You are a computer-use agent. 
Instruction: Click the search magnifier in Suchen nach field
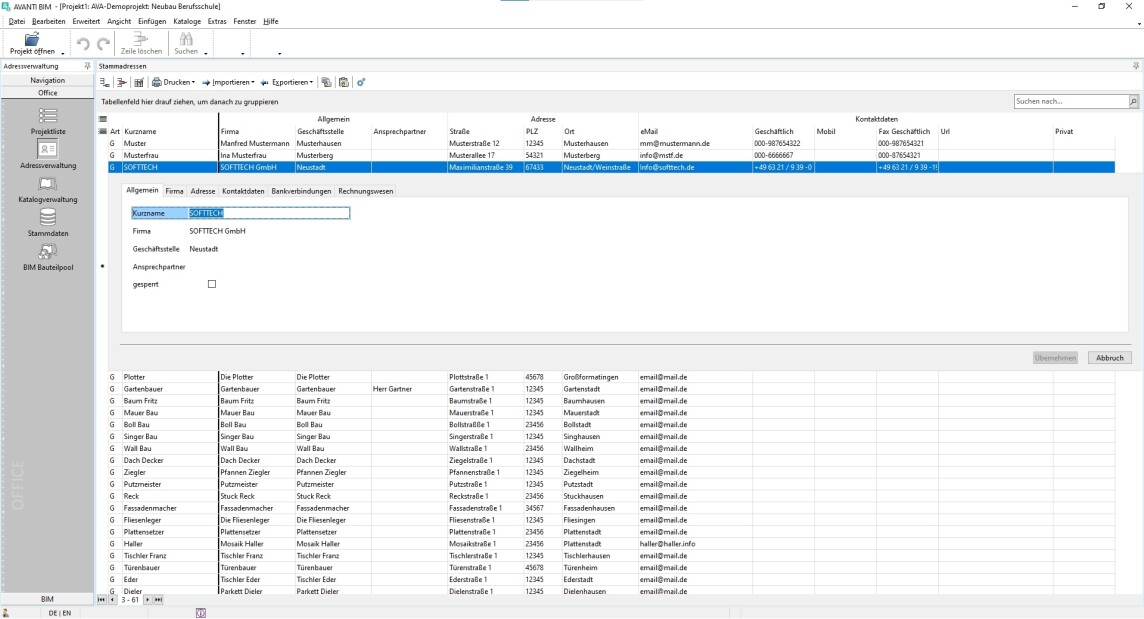click(1133, 102)
